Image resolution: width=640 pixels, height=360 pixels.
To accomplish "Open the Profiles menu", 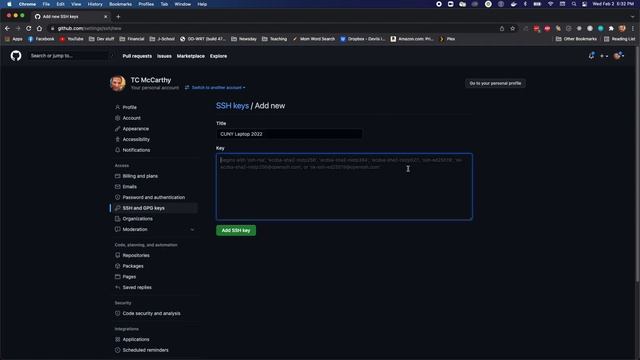I will click(146, 4).
